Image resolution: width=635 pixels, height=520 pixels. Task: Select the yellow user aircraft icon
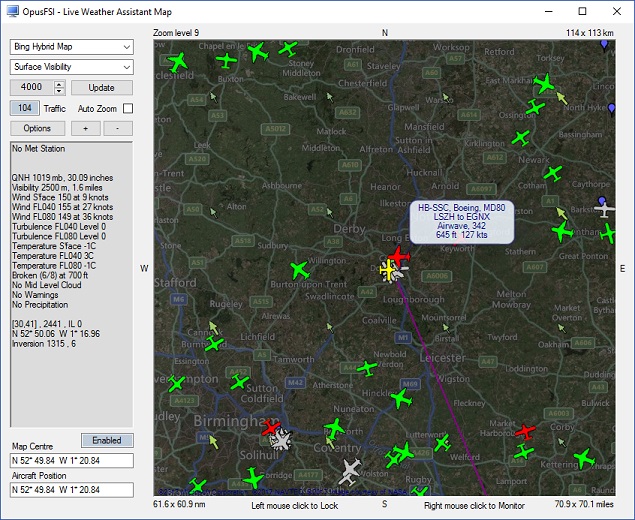tap(388, 271)
